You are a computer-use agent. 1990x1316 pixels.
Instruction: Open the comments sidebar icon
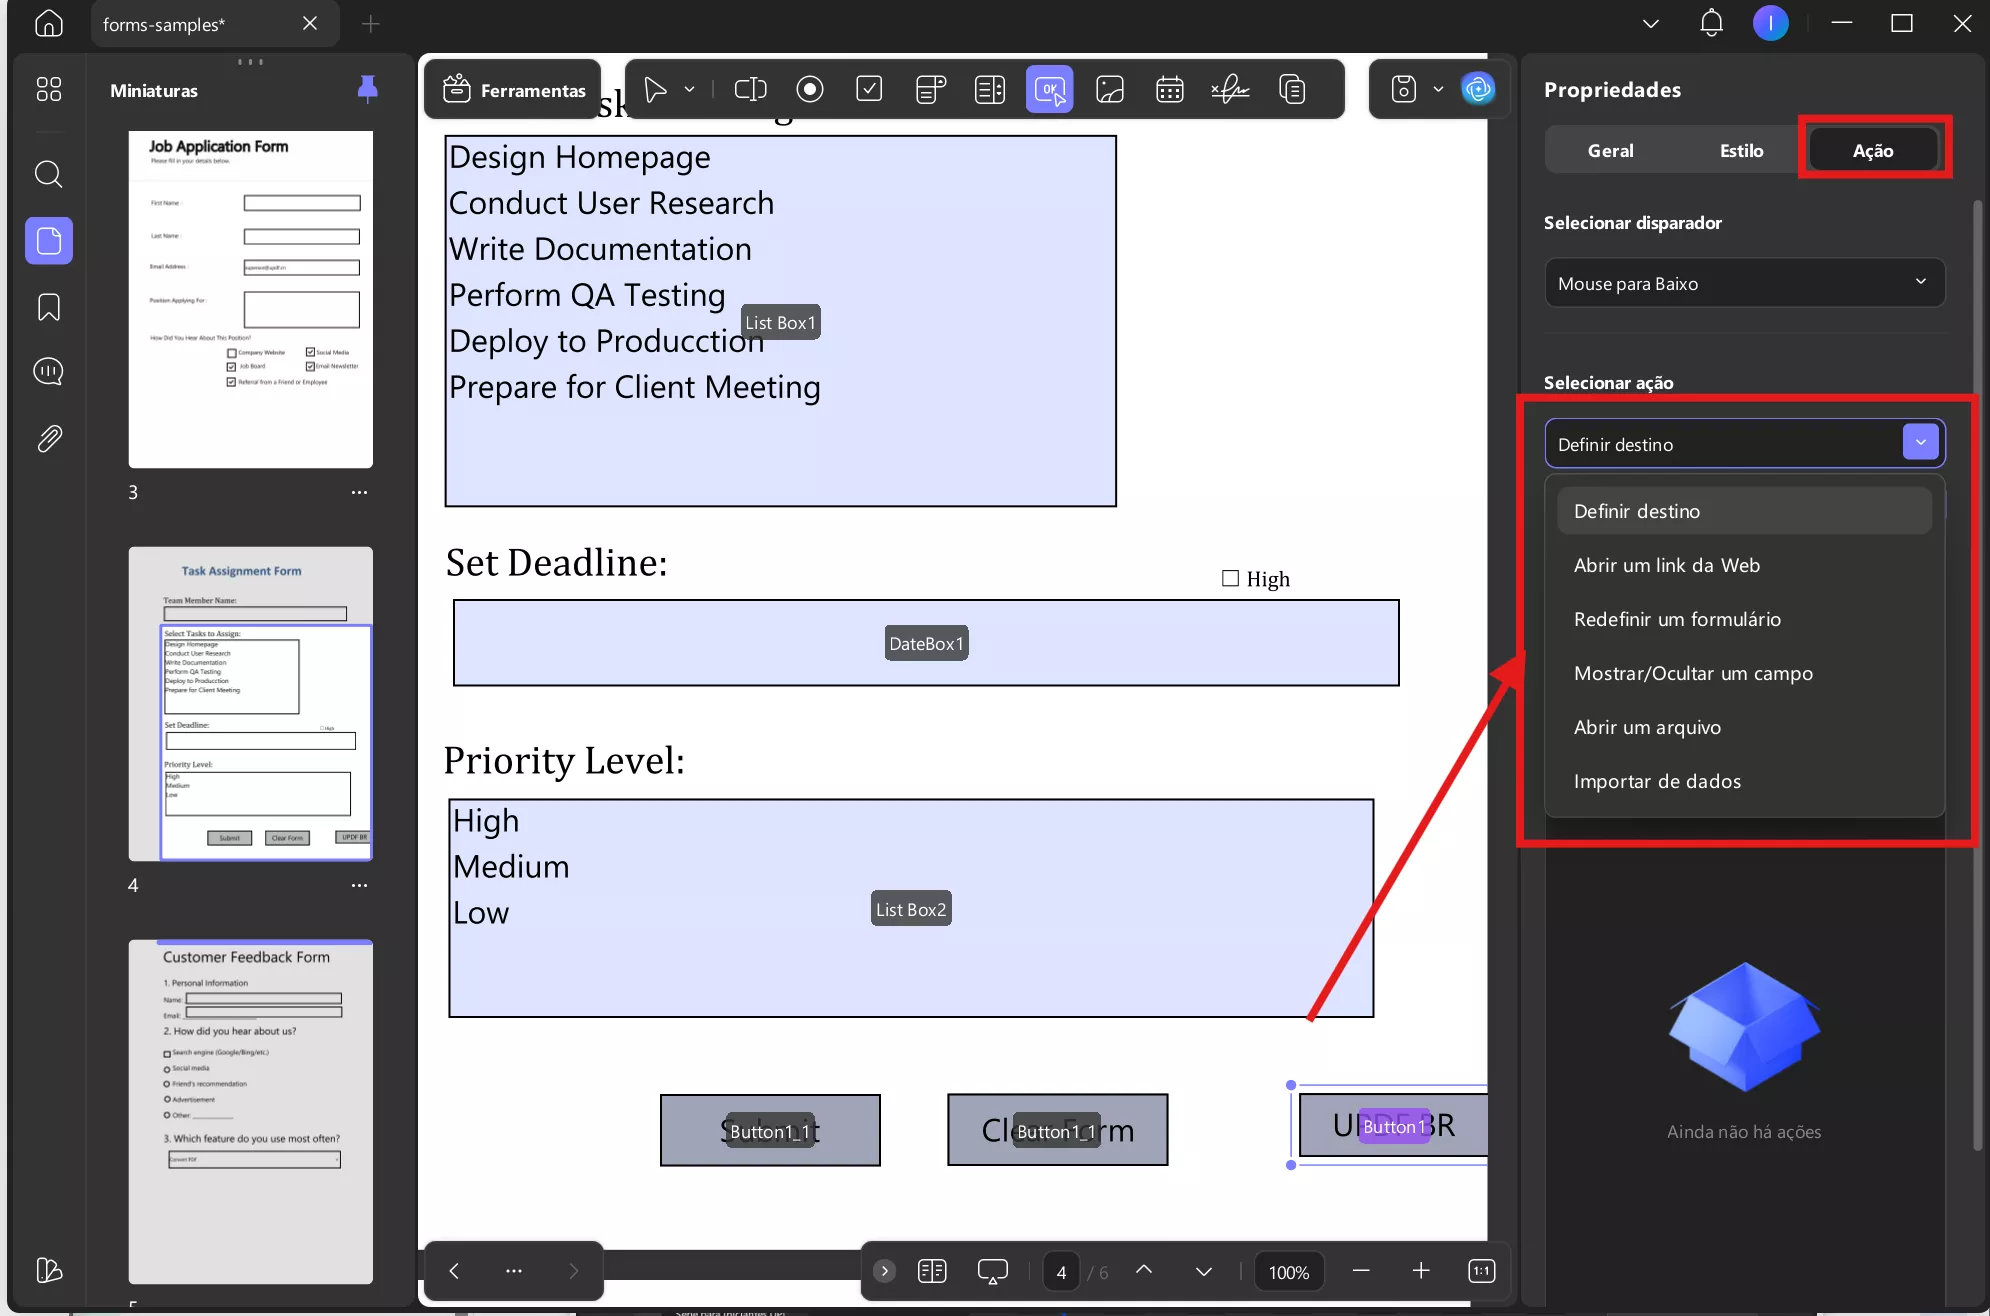tap(48, 371)
